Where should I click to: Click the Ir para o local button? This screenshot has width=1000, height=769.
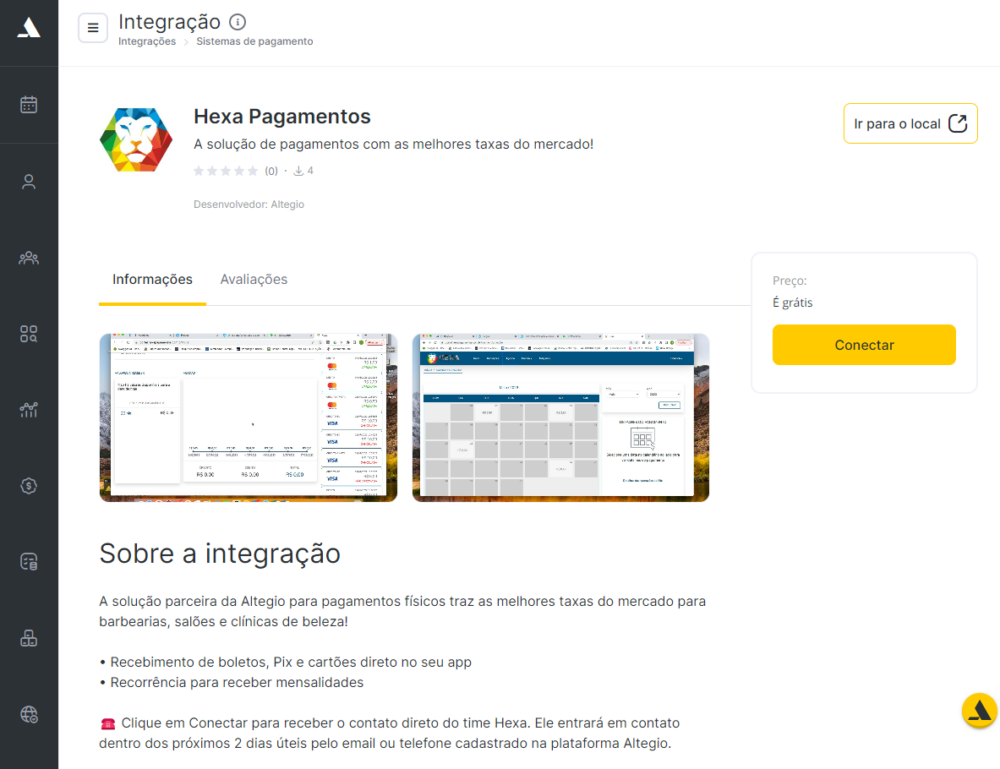point(910,124)
